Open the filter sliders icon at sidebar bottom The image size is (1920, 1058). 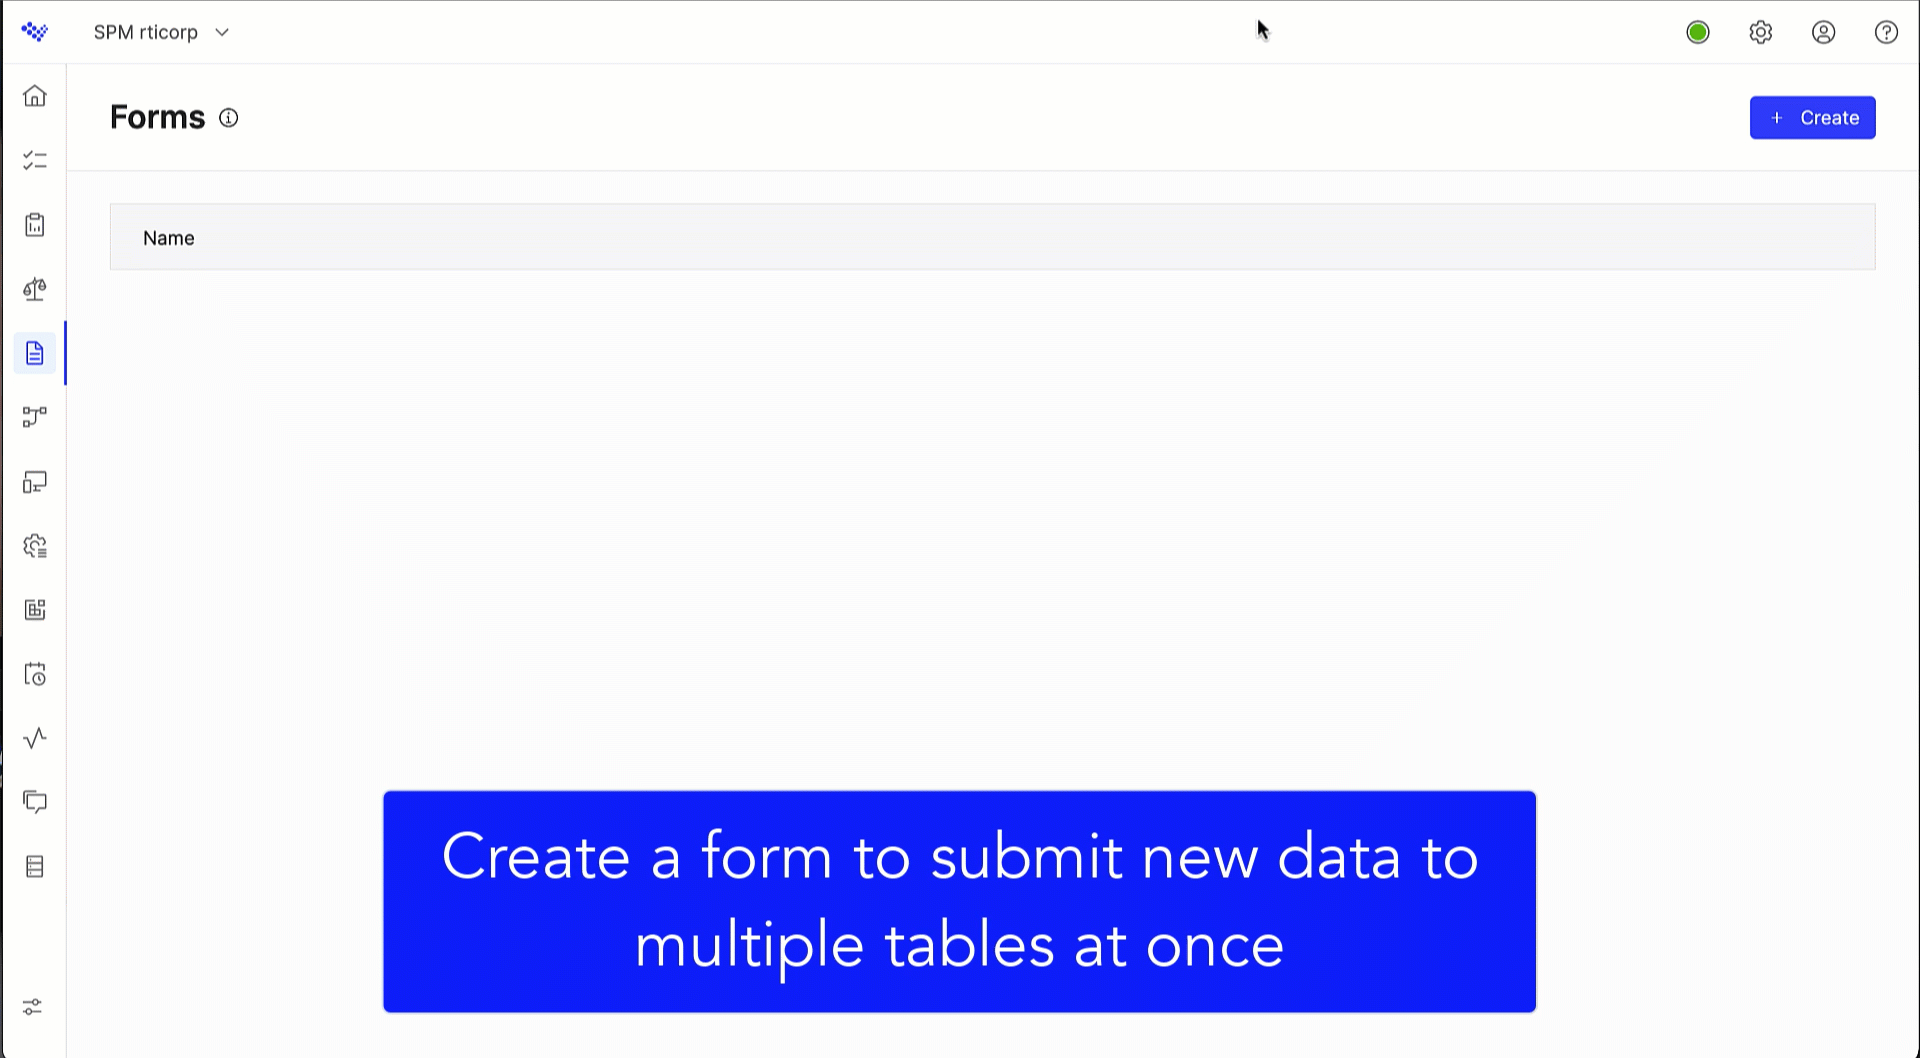tap(35, 1007)
